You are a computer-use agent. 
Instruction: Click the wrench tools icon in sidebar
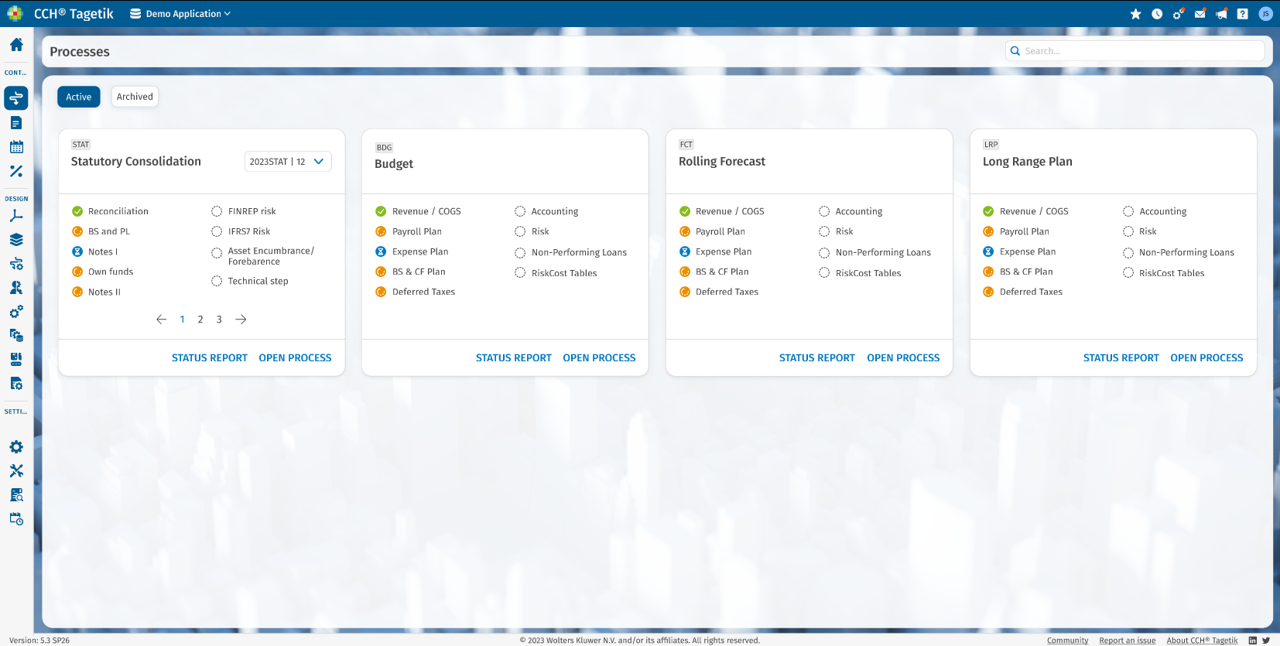[16, 471]
